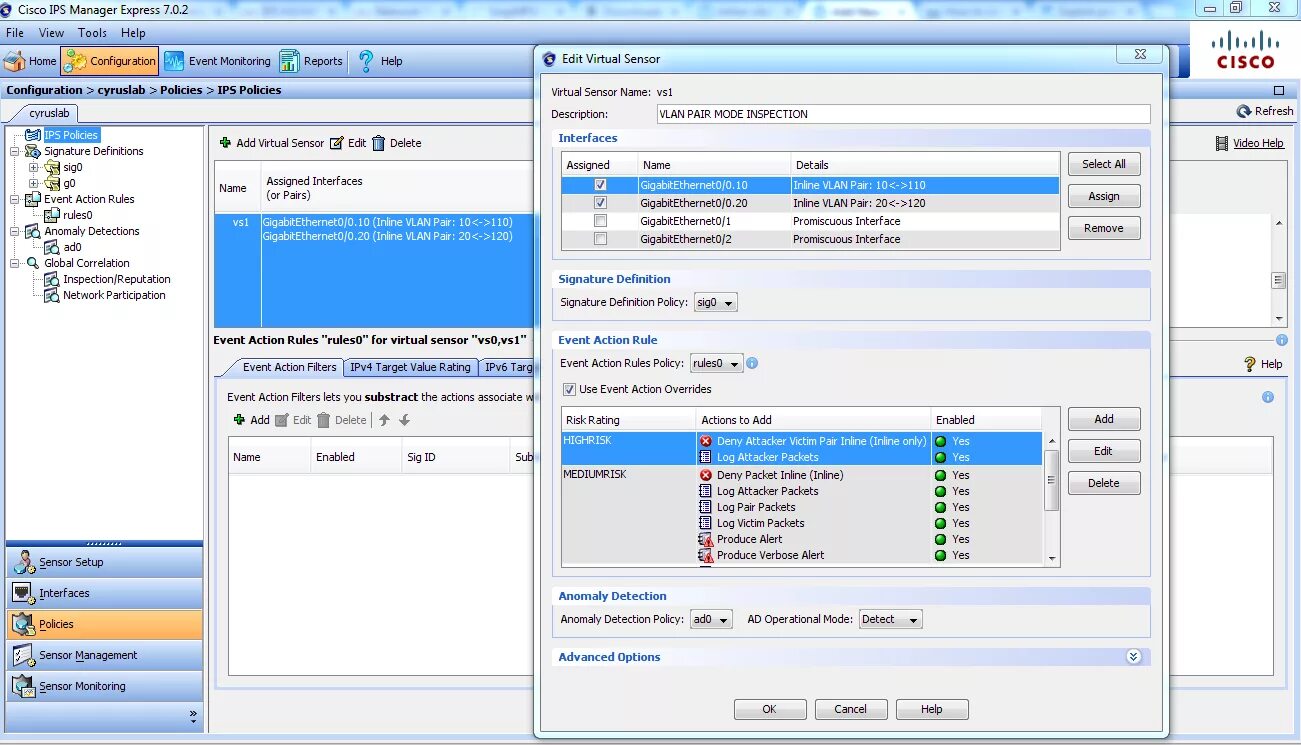
Task: Open Signature Definition Policy dropdown
Action: pyautogui.click(x=715, y=302)
